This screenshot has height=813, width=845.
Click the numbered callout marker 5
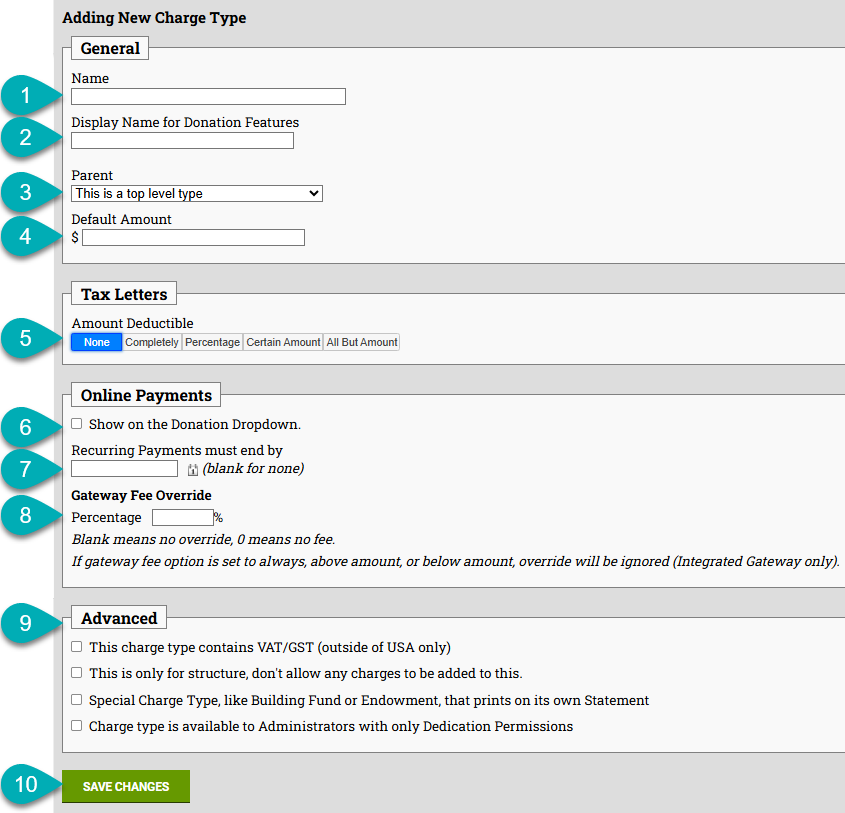point(25,338)
